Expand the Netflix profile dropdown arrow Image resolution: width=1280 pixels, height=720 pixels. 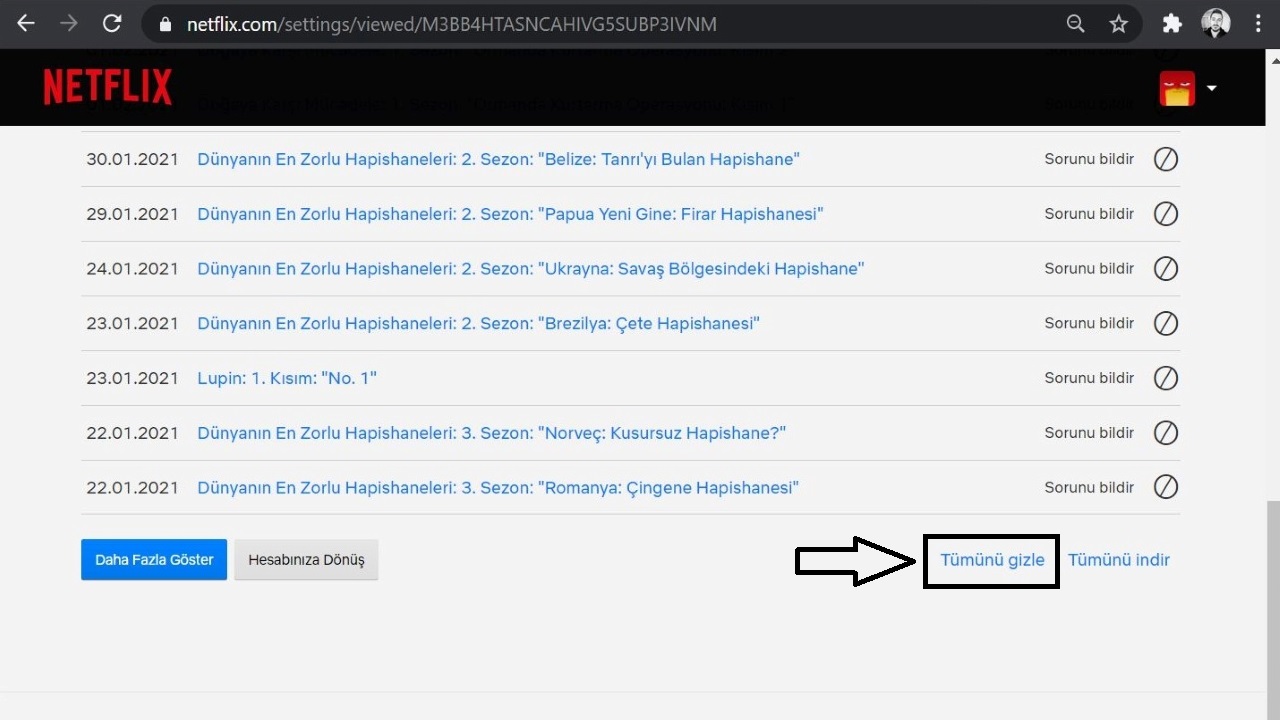1211,88
